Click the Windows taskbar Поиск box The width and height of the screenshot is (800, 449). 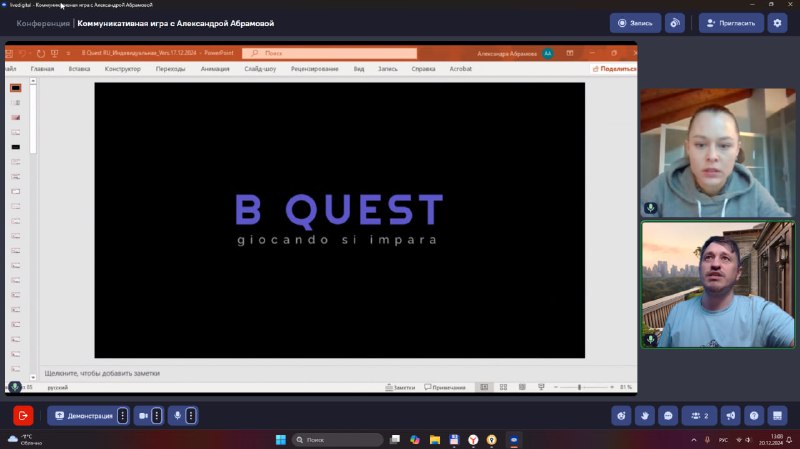point(337,440)
